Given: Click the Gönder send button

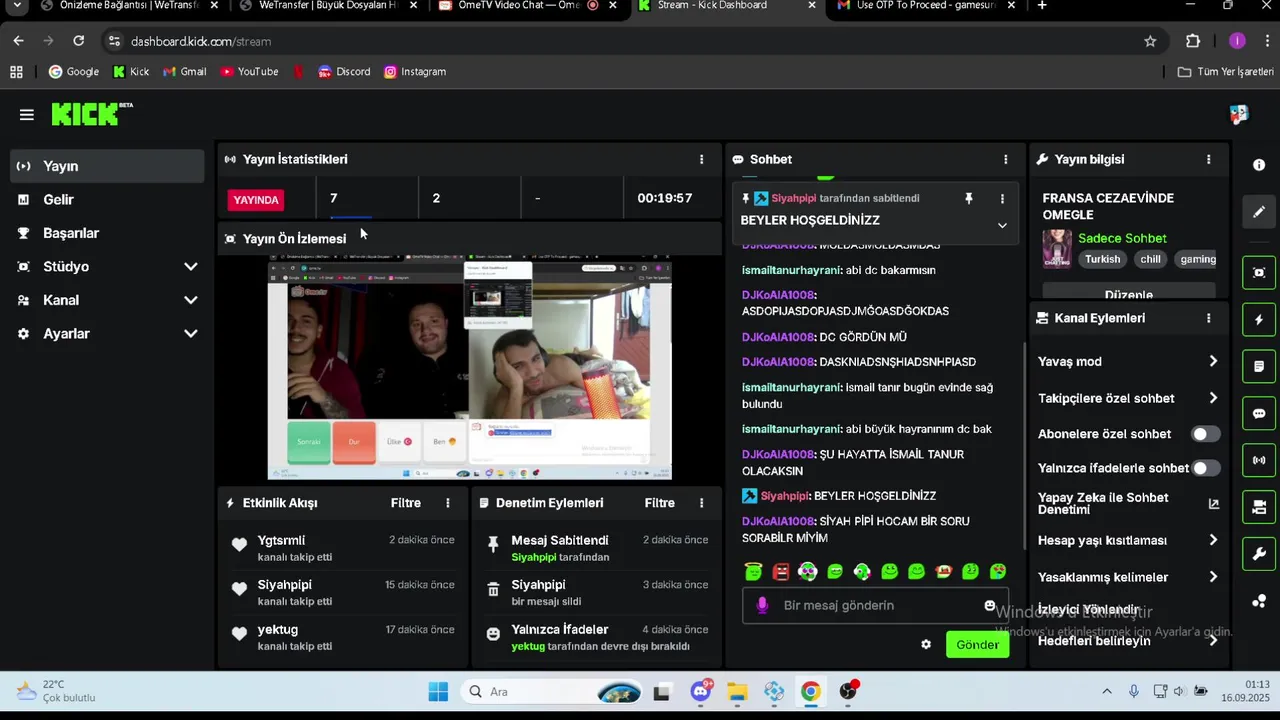Looking at the screenshot, I should [x=977, y=645].
